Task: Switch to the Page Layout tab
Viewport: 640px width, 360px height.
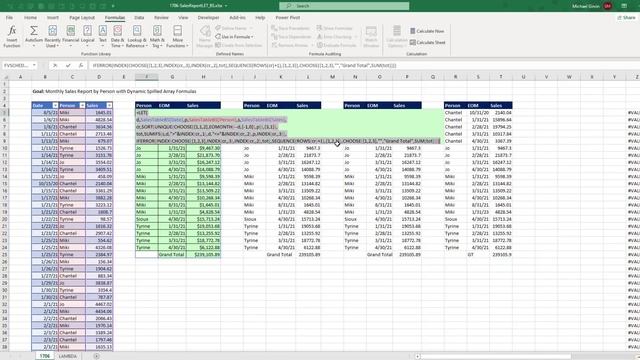Action: [x=82, y=18]
